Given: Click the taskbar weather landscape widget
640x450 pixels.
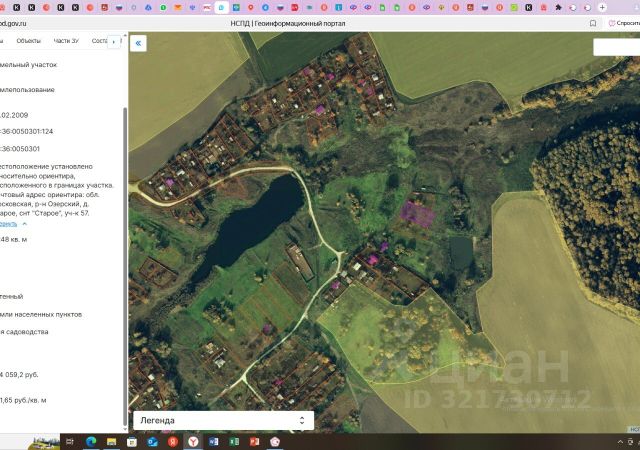Looking at the screenshot, I should pyautogui.click(x=44, y=442).
